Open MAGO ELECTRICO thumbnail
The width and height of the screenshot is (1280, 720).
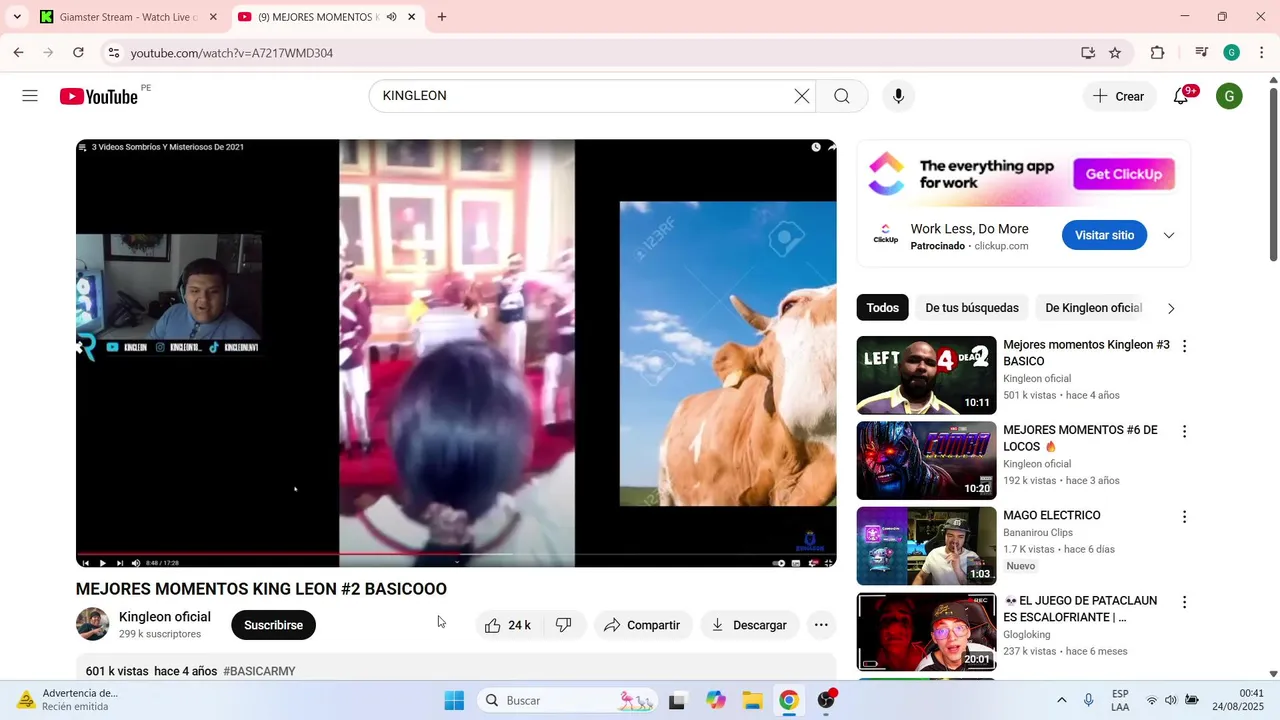point(926,546)
